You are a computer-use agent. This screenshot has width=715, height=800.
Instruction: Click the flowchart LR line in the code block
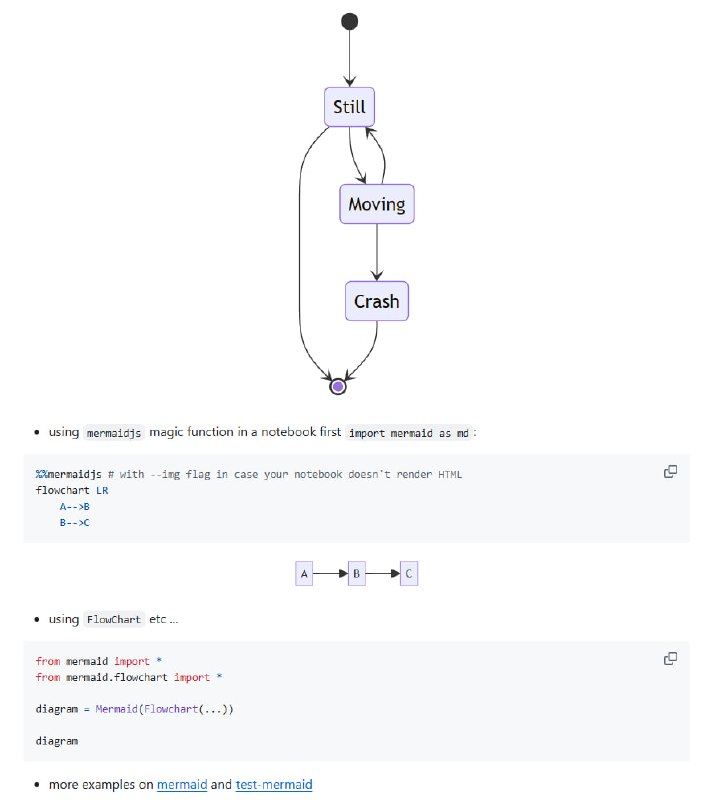coord(70,490)
